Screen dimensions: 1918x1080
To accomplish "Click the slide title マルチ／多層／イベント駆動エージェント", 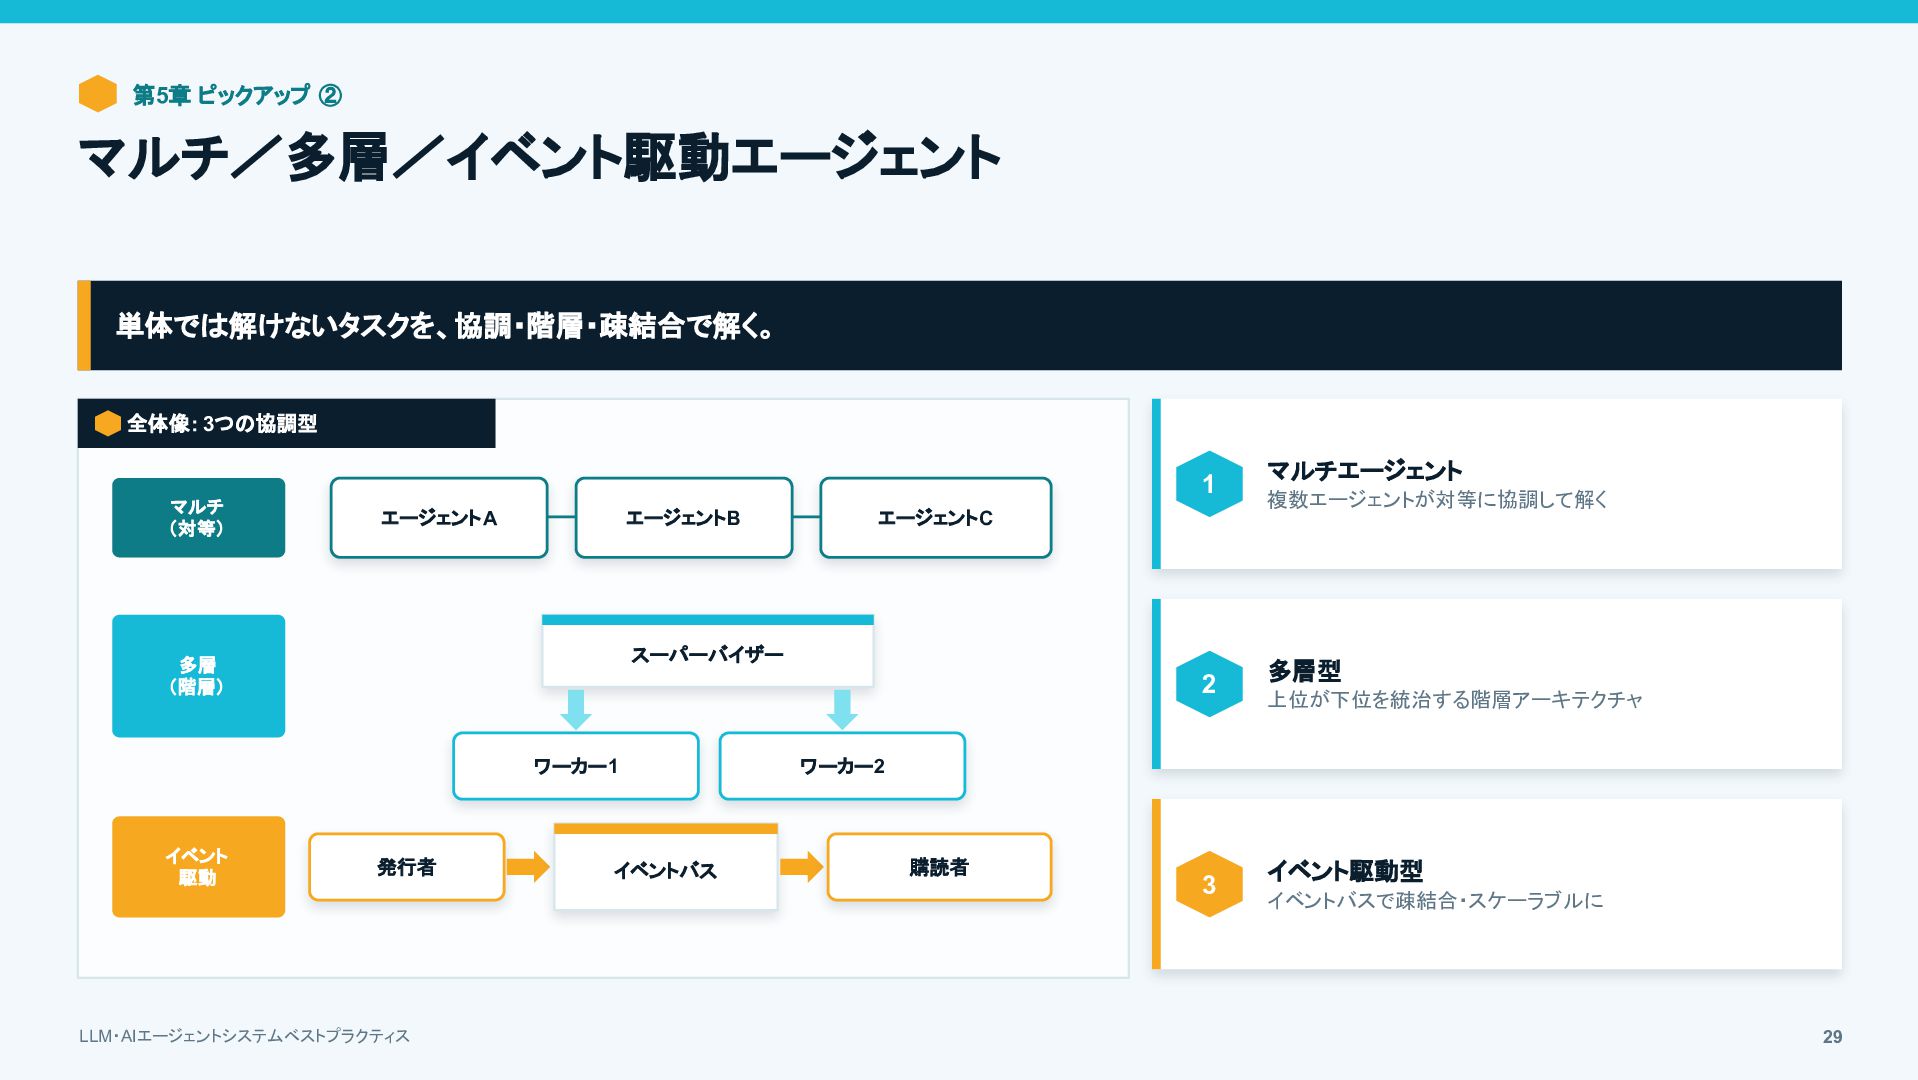I will coord(540,158).
